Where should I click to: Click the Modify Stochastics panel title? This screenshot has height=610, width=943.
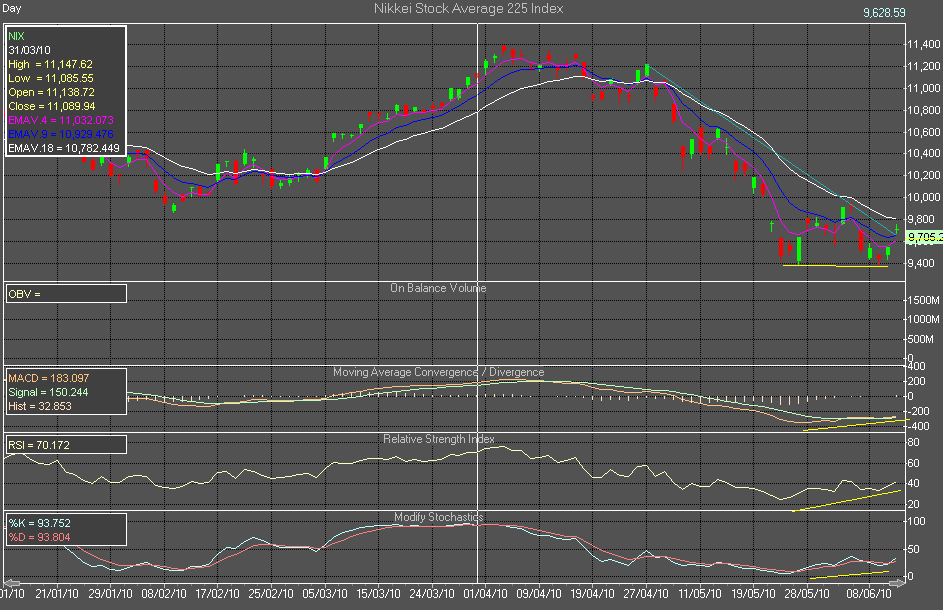click(x=438, y=517)
